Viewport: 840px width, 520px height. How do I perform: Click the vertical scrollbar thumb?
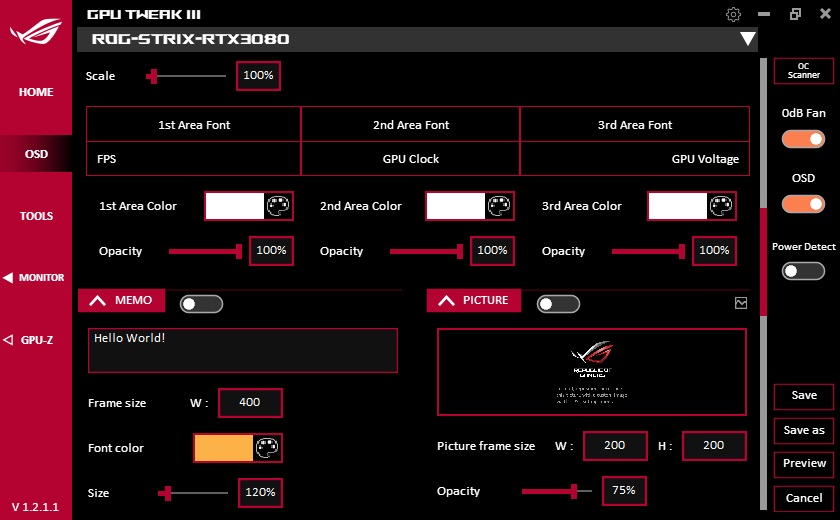(x=763, y=261)
